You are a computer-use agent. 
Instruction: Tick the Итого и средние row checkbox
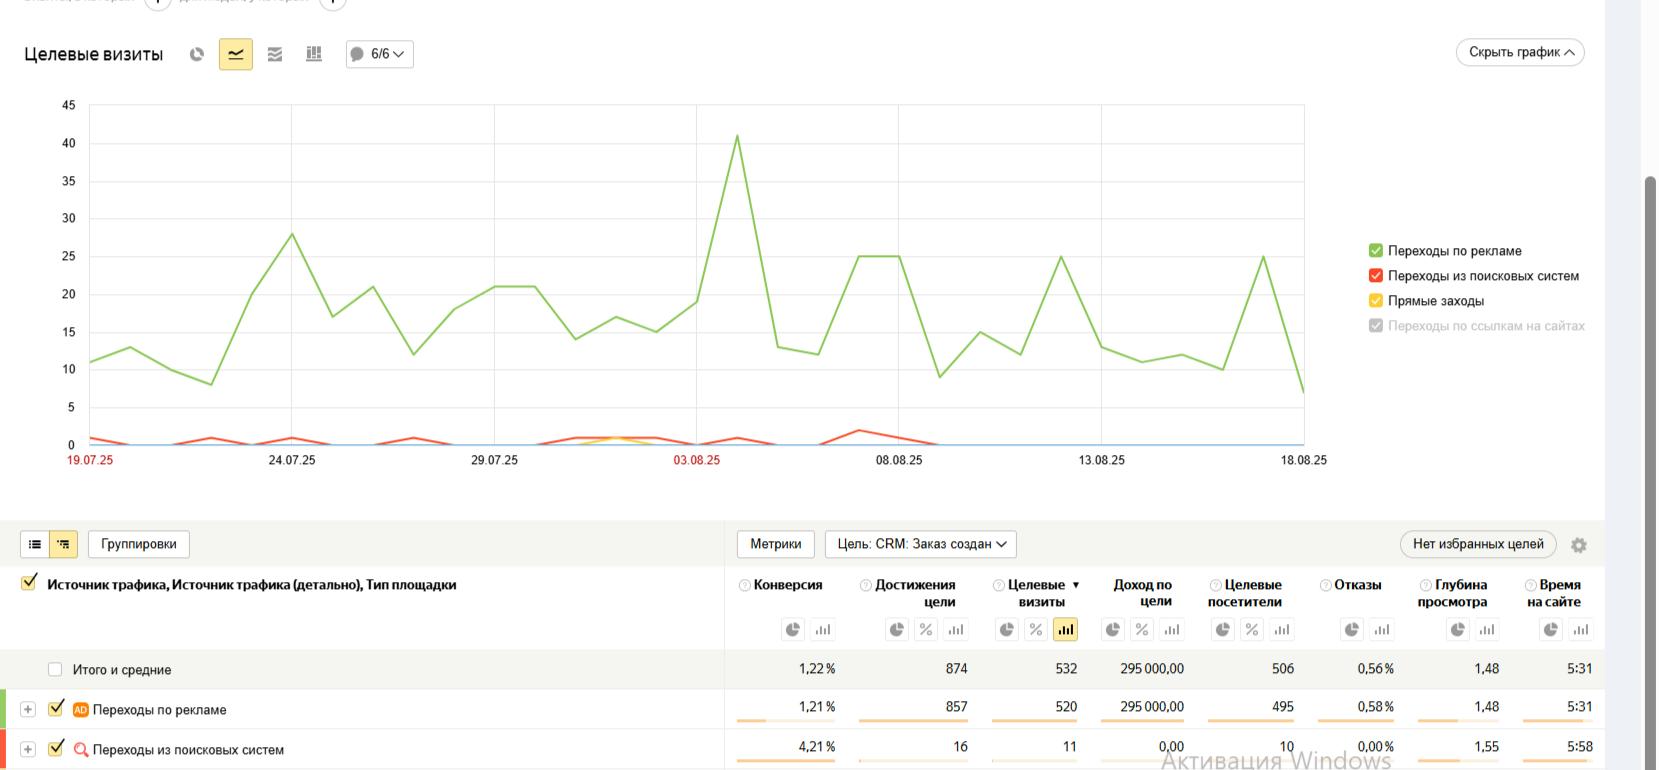[55, 669]
